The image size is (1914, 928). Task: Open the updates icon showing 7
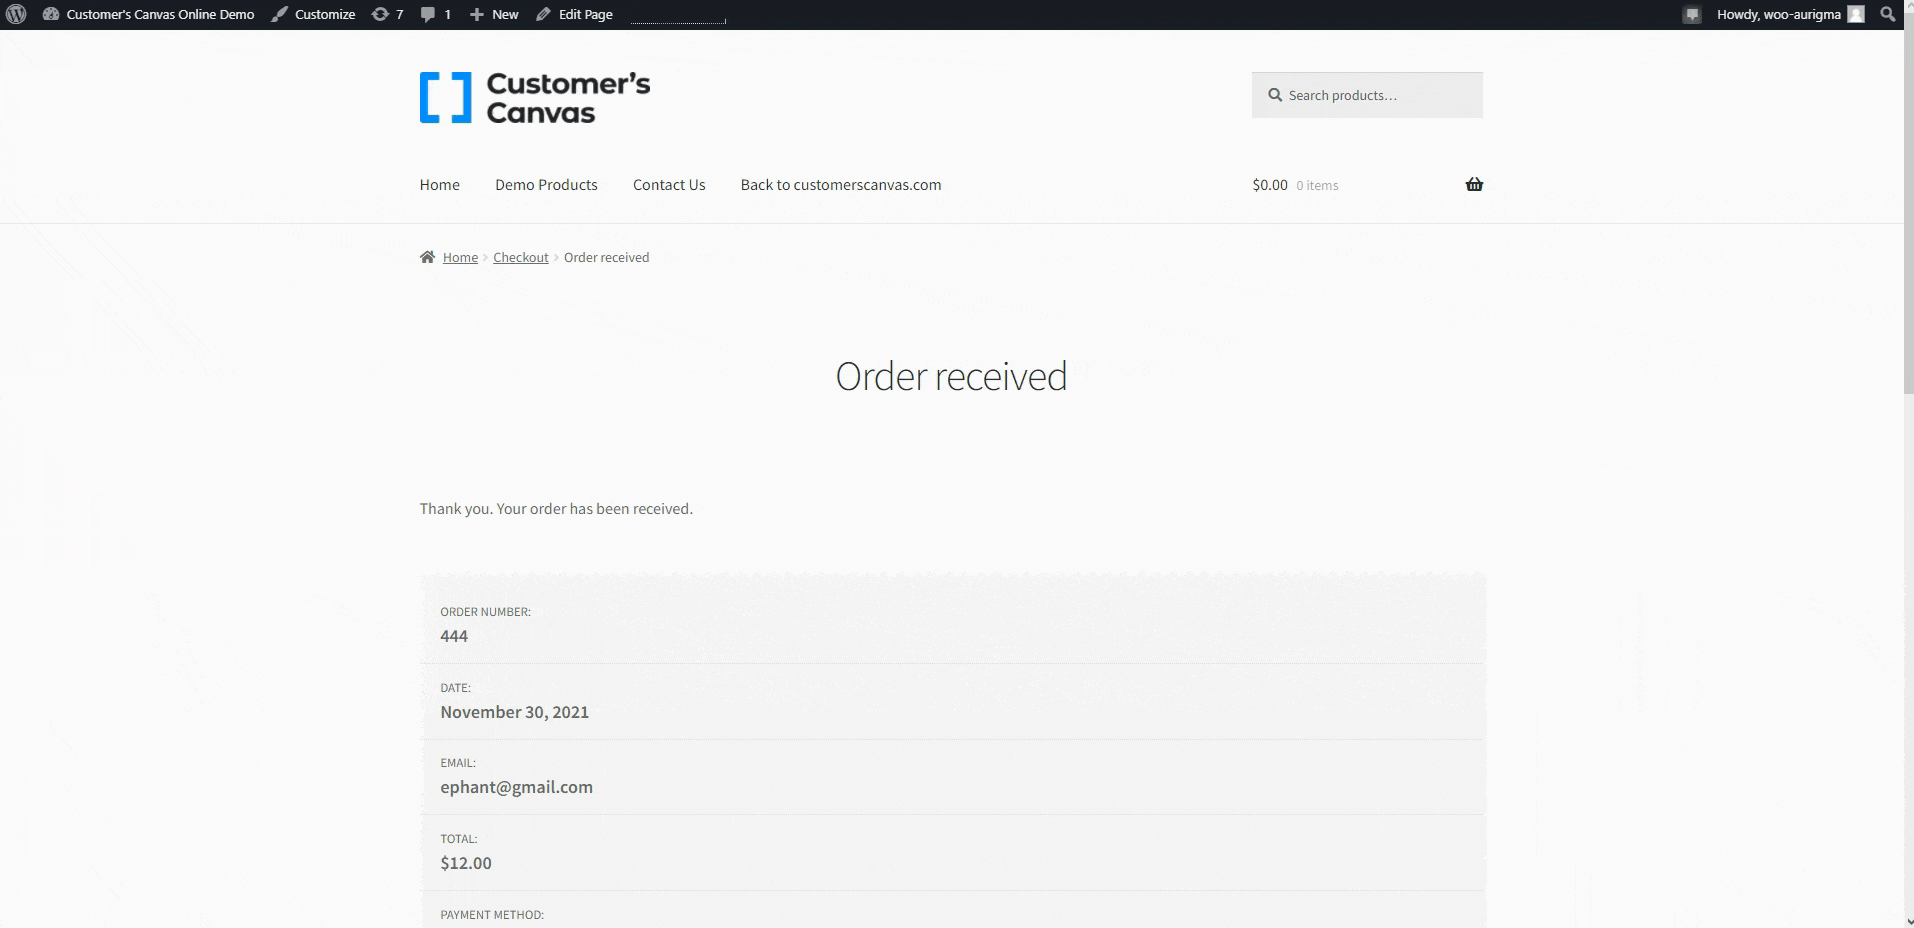coord(380,15)
